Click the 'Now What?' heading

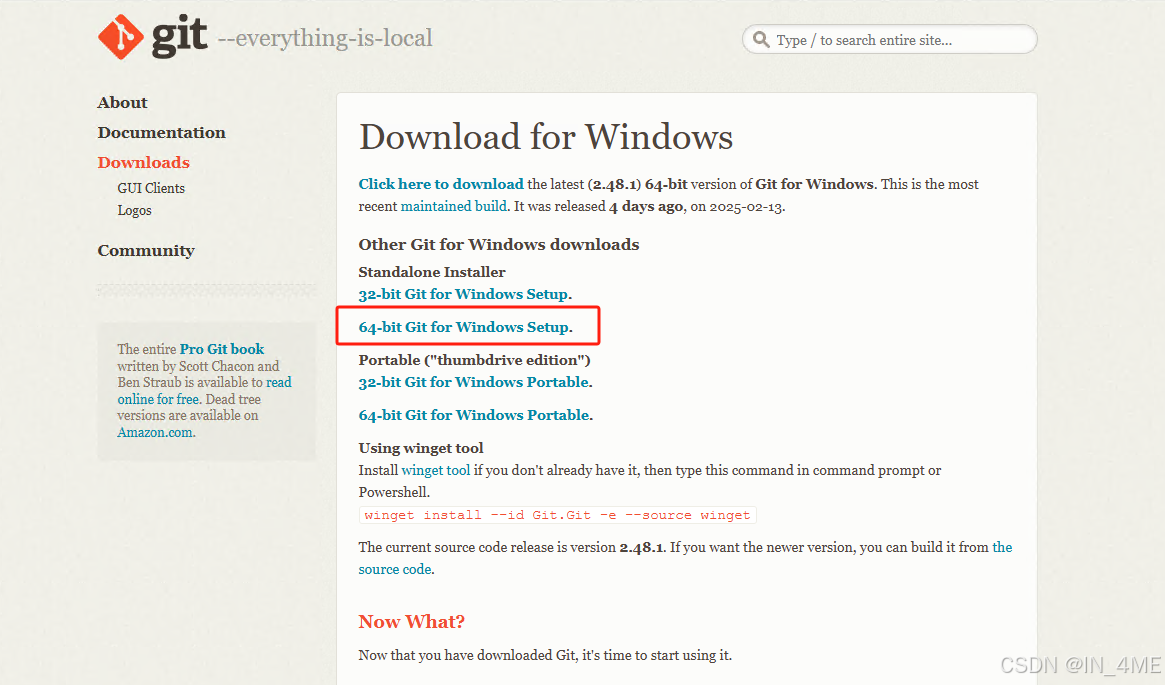pyautogui.click(x=412, y=622)
